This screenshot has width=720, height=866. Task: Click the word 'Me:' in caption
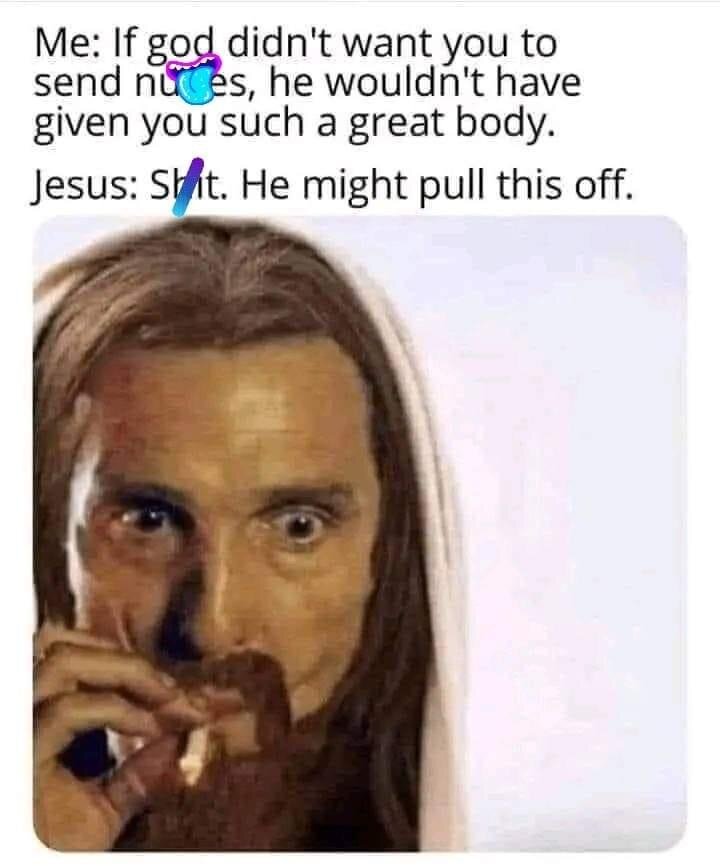67,43
